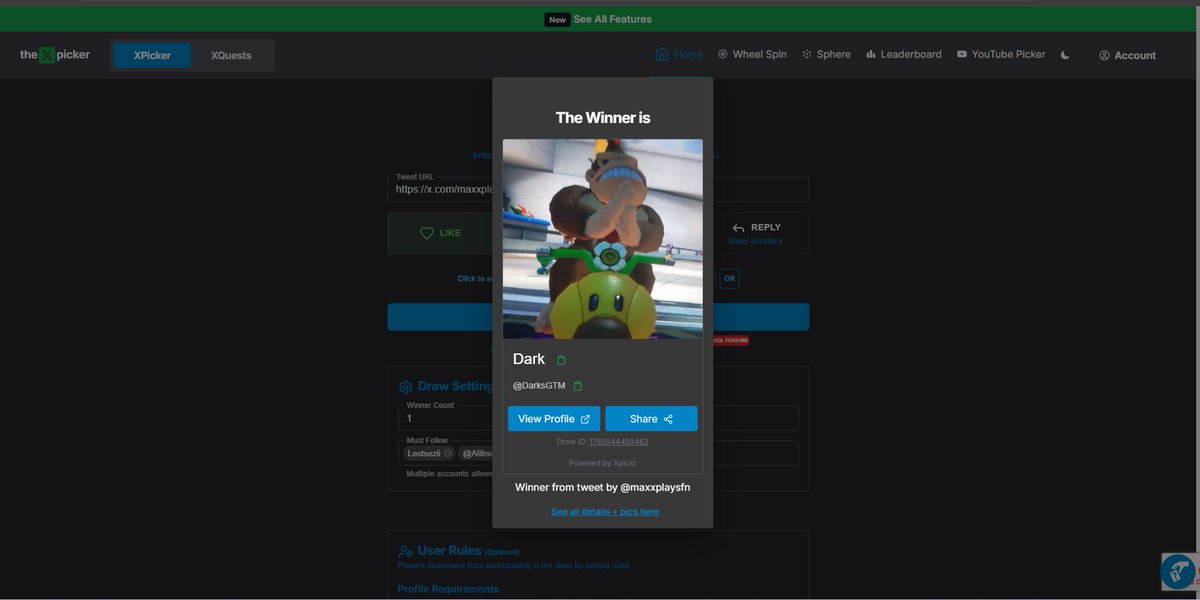Click Winner from tweet by @maxxplaysfn text
Viewport: 1200px width, 600px height.
[603, 488]
